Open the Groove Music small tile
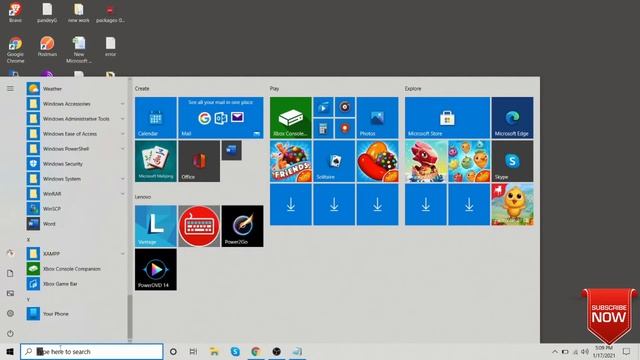The width and height of the screenshot is (640, 360). coord(345,107)
